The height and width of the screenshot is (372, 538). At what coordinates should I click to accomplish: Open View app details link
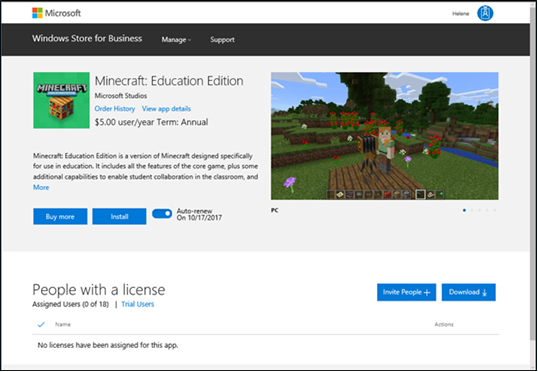[166, 109]
